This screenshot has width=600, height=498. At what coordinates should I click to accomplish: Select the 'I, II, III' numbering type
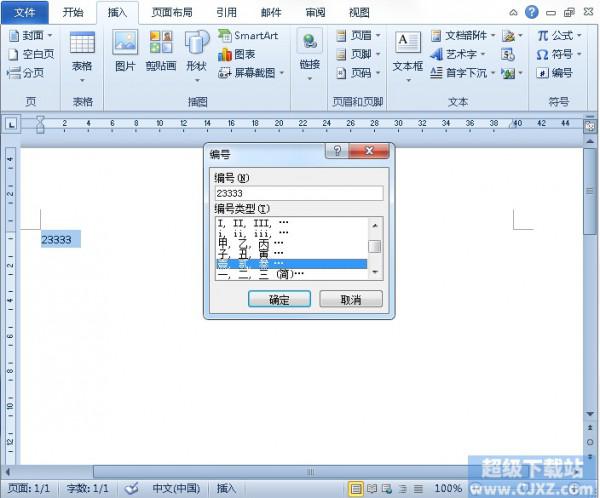[x=291, y=222]
